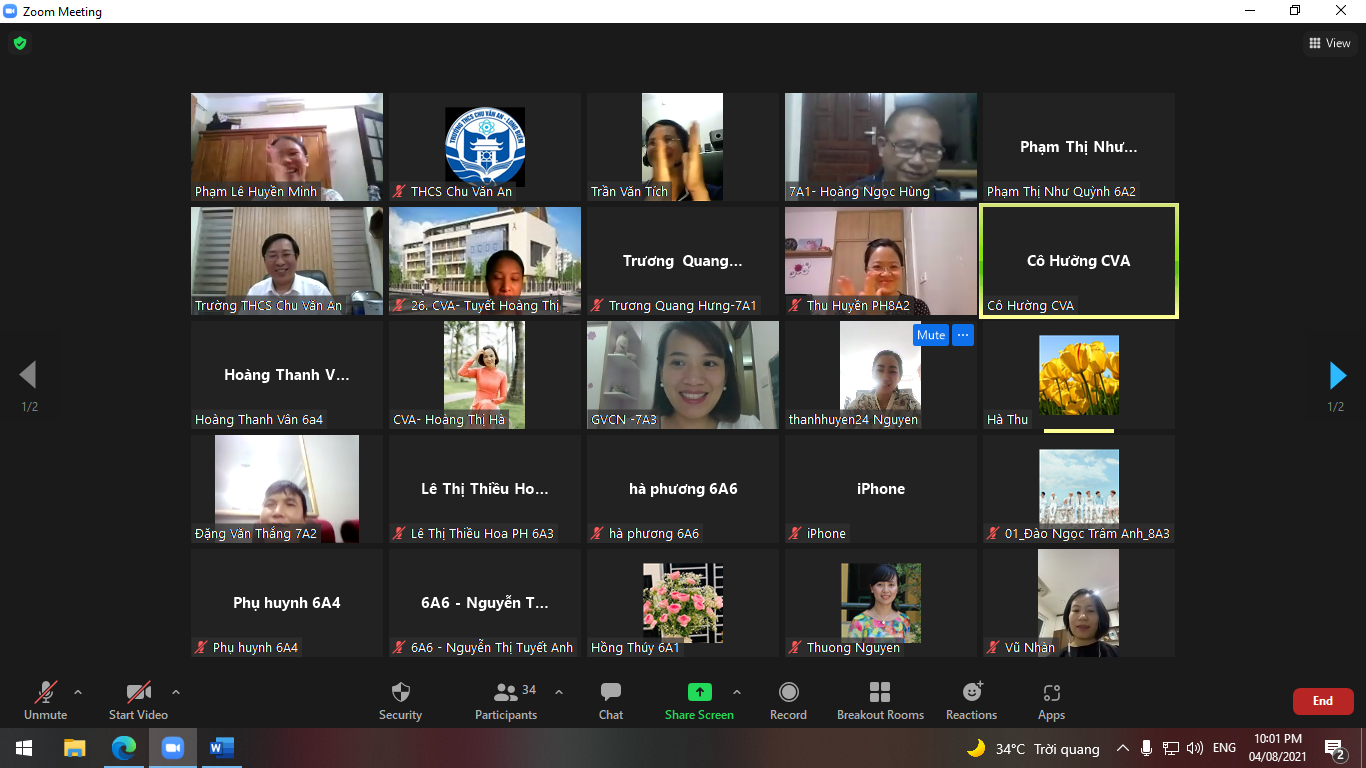1366x768 pixels.
Task: Open more options on thanhhuyen24 tile
Action: pos(963,335)
